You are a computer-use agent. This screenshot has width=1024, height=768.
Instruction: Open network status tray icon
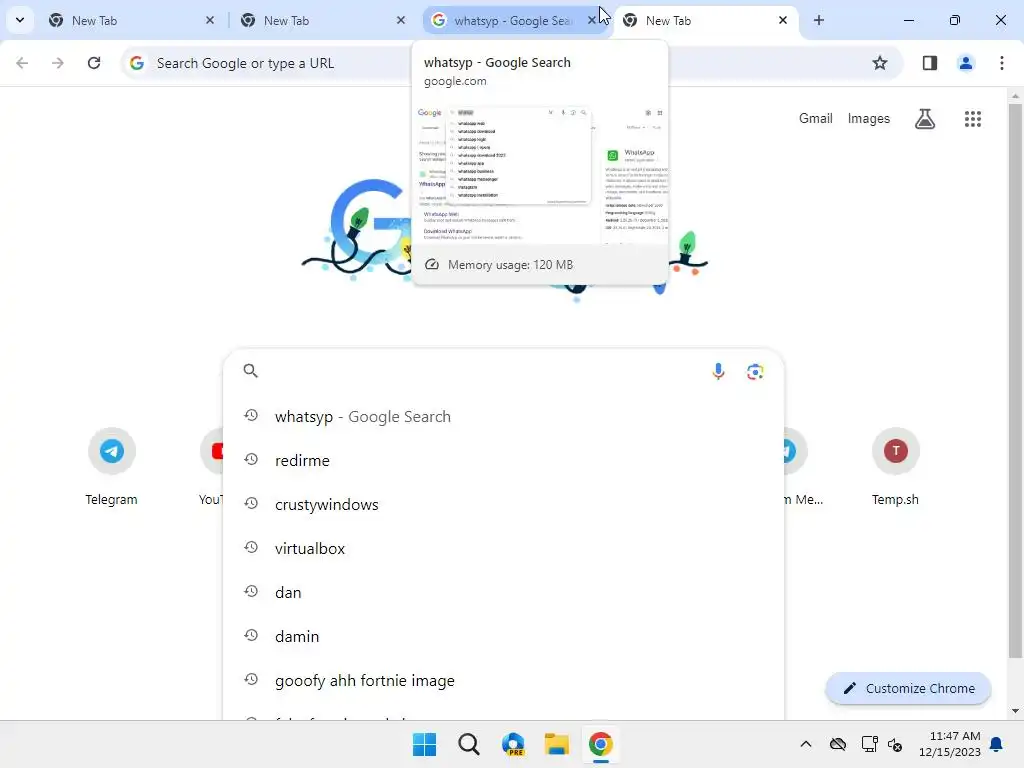[x=869, y=744]
